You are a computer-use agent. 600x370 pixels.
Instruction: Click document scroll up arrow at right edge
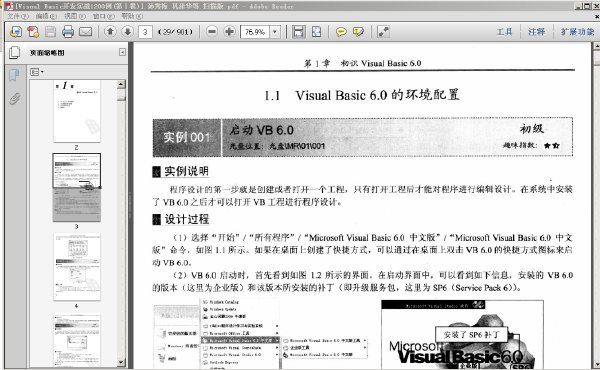pyautogui.click(x=597, y=46)
